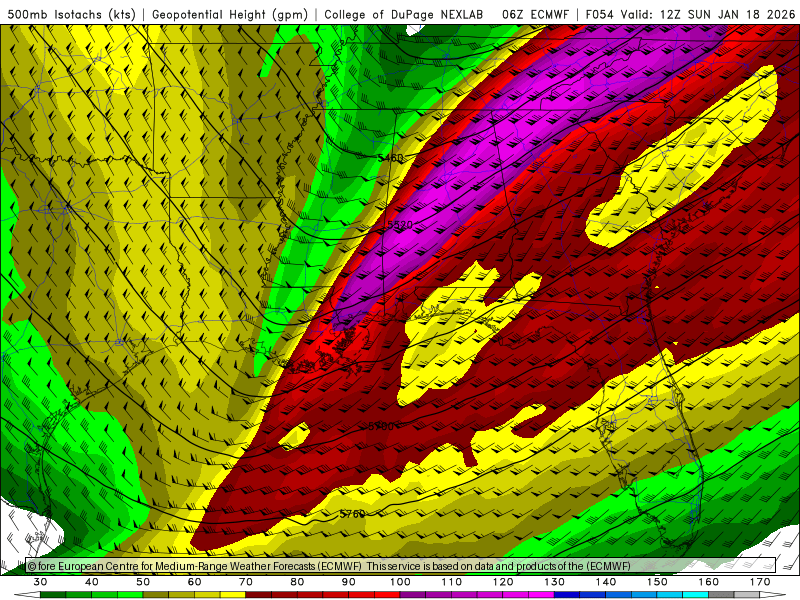Image resolution: width=800 pixels, height=600 pixels.
Task: Pick the bright yellow swatch in the color bar
Action: (233, 595)
